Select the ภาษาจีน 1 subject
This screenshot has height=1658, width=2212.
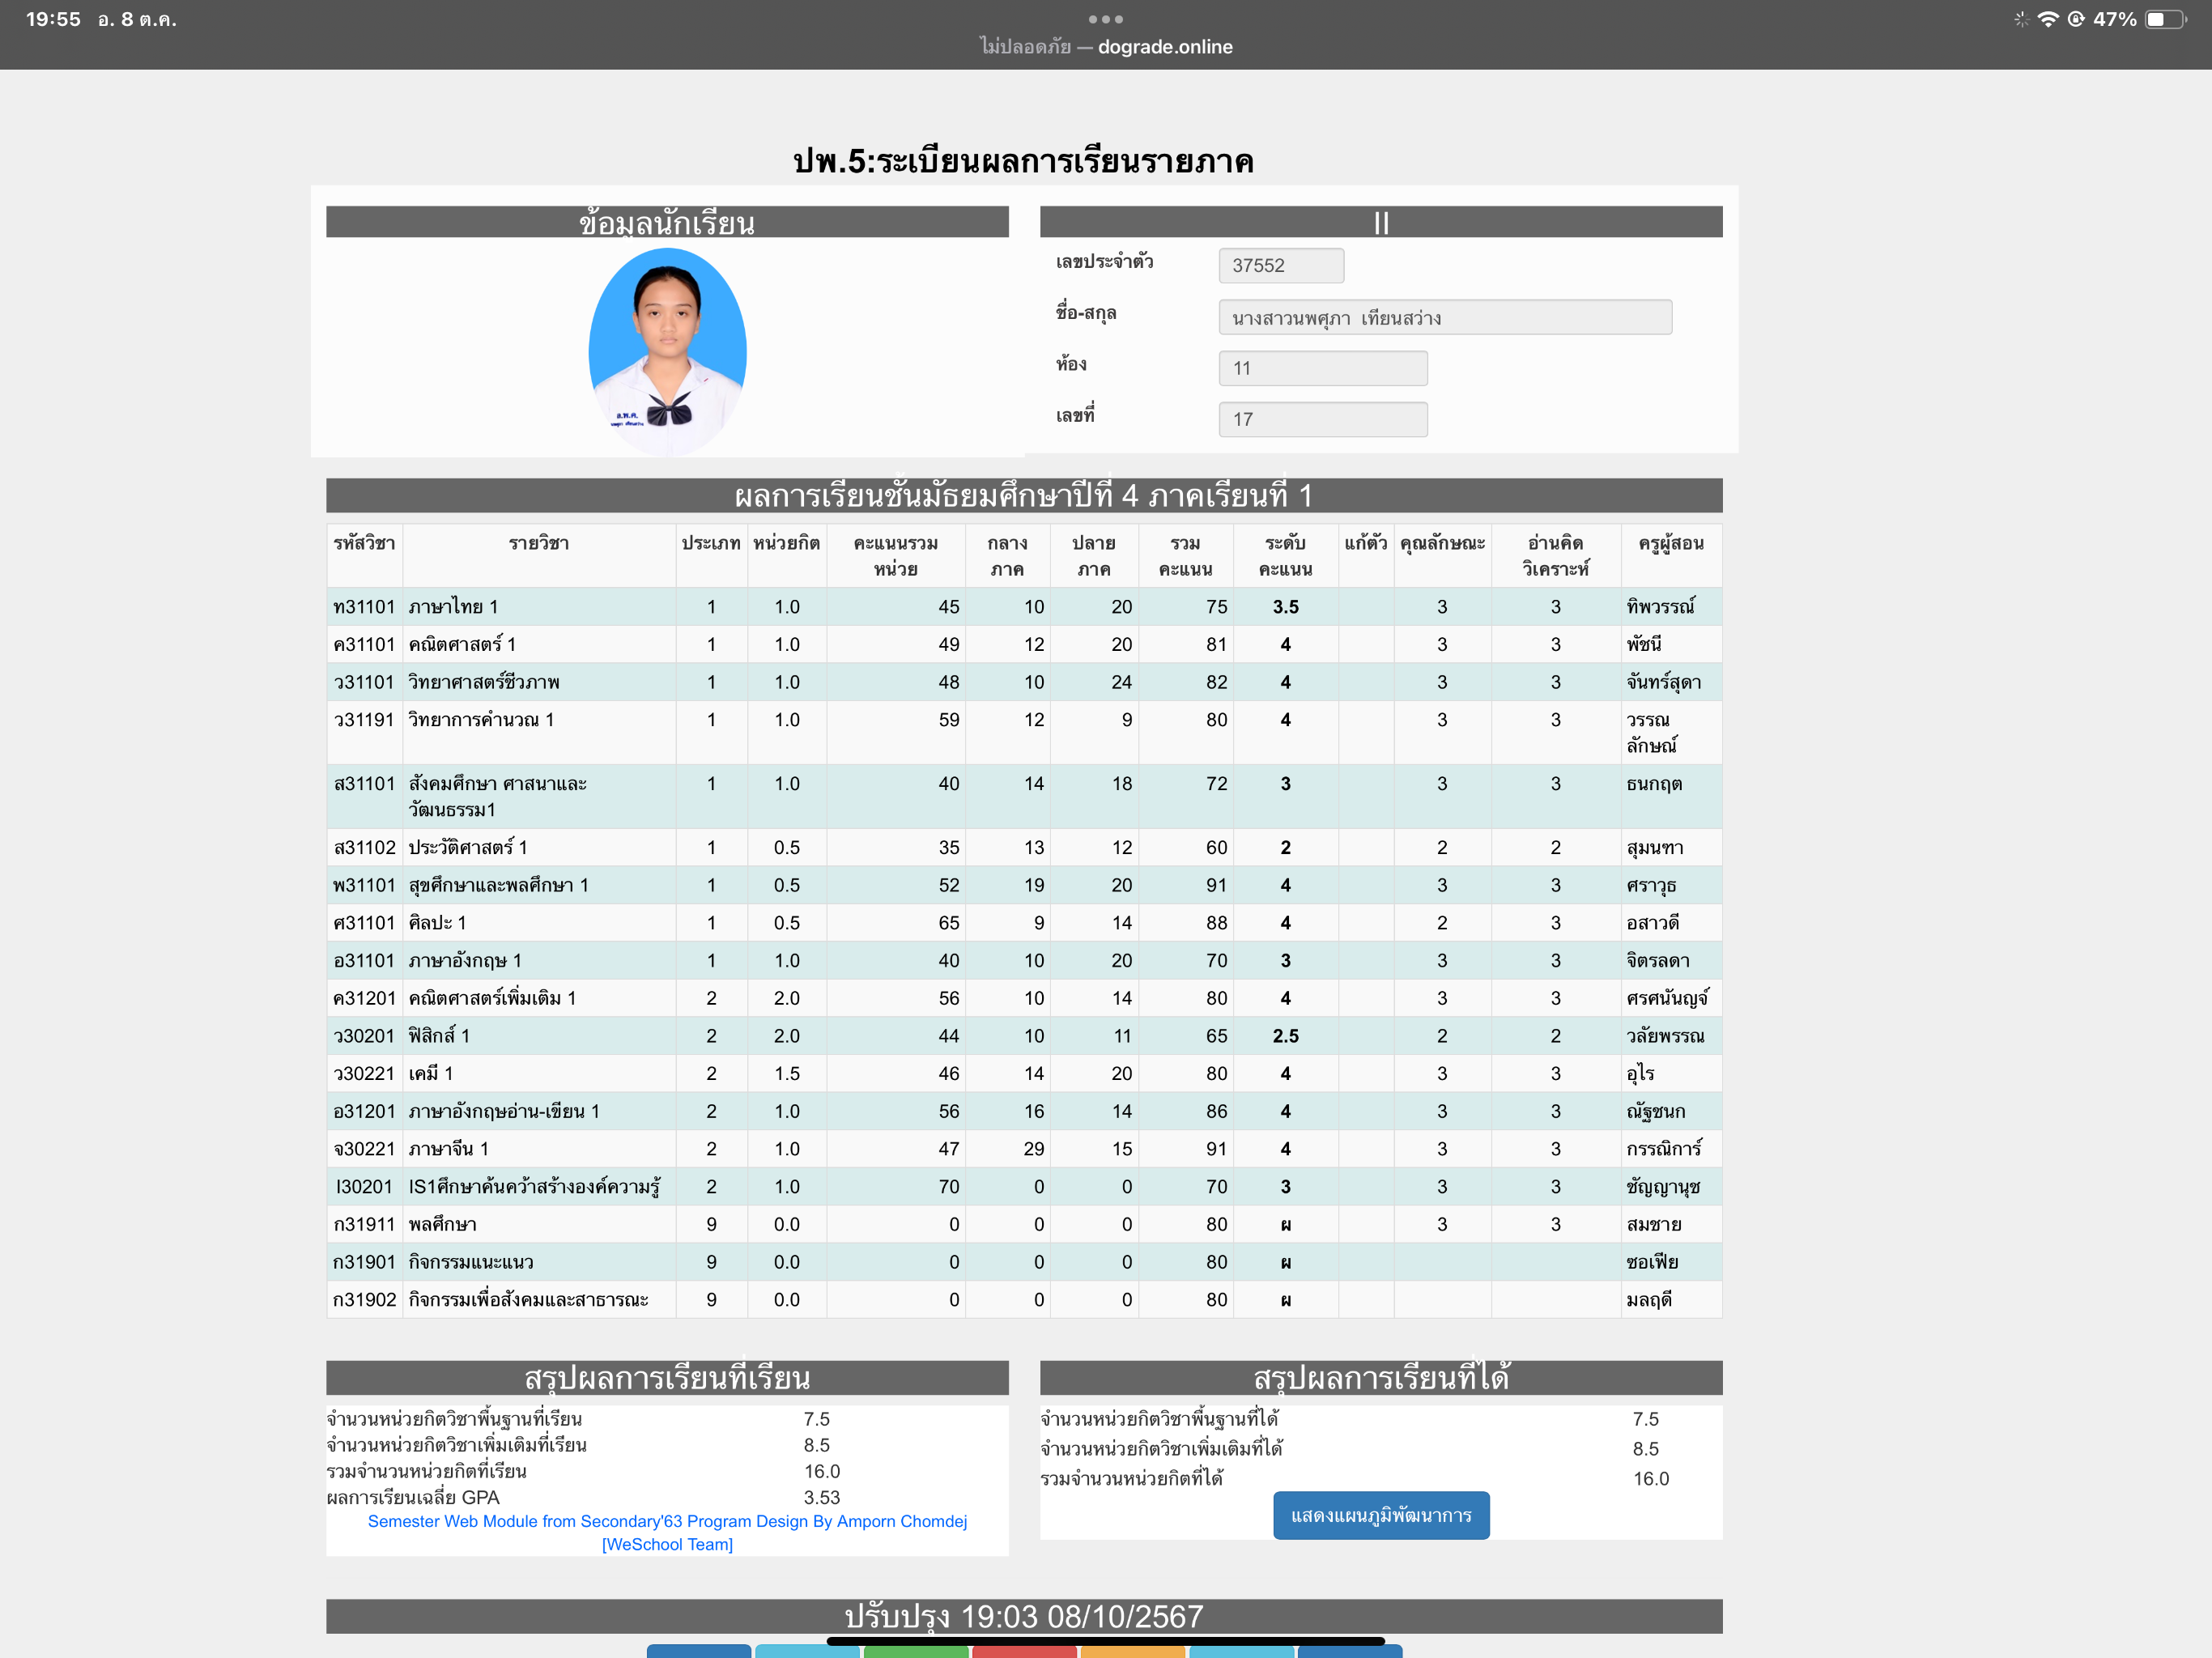(448, 1149)
